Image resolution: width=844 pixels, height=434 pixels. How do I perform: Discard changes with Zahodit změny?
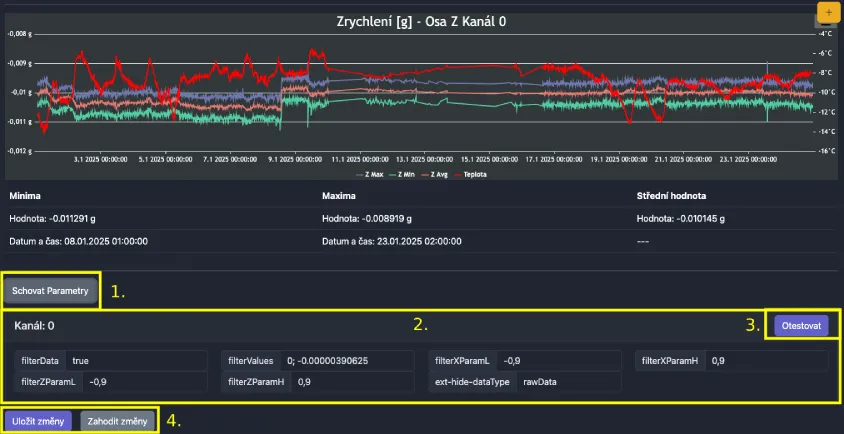118,421
